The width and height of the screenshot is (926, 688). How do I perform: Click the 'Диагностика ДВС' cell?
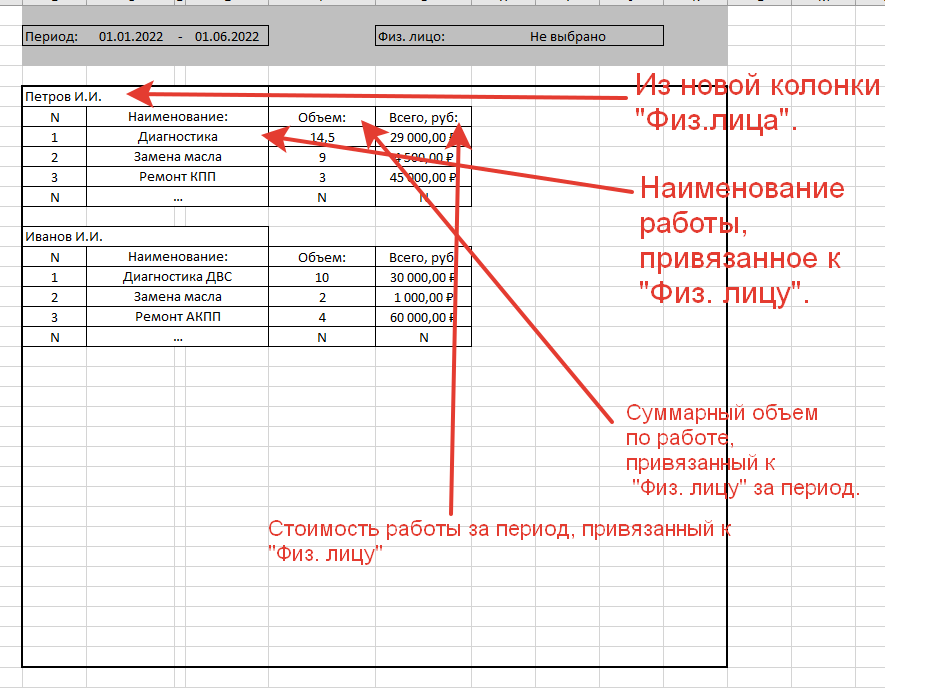click(x=177, y=277)
